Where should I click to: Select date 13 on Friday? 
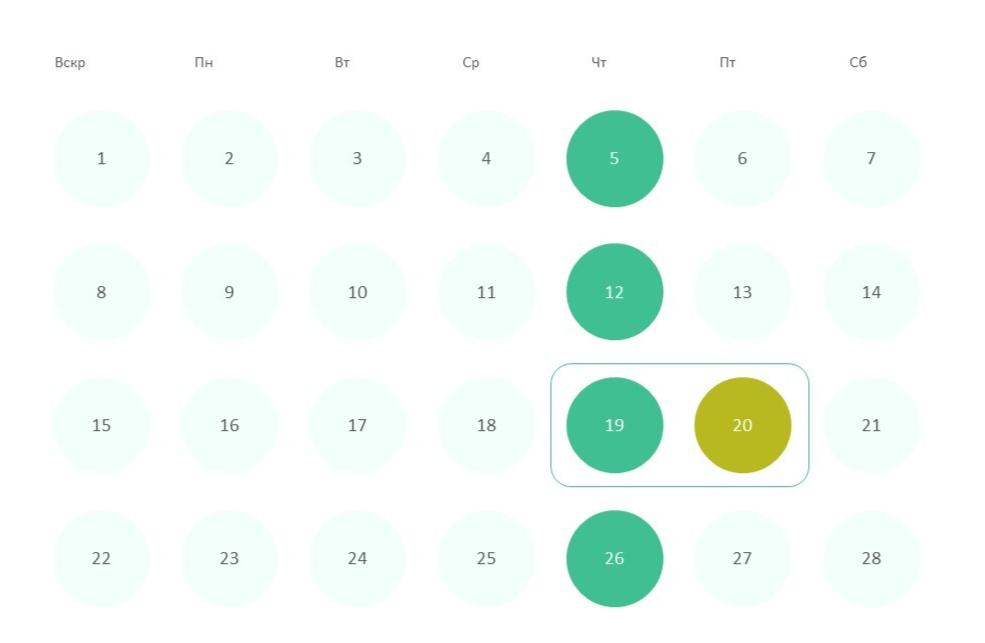pyautogui.click(x=743, y=292)
